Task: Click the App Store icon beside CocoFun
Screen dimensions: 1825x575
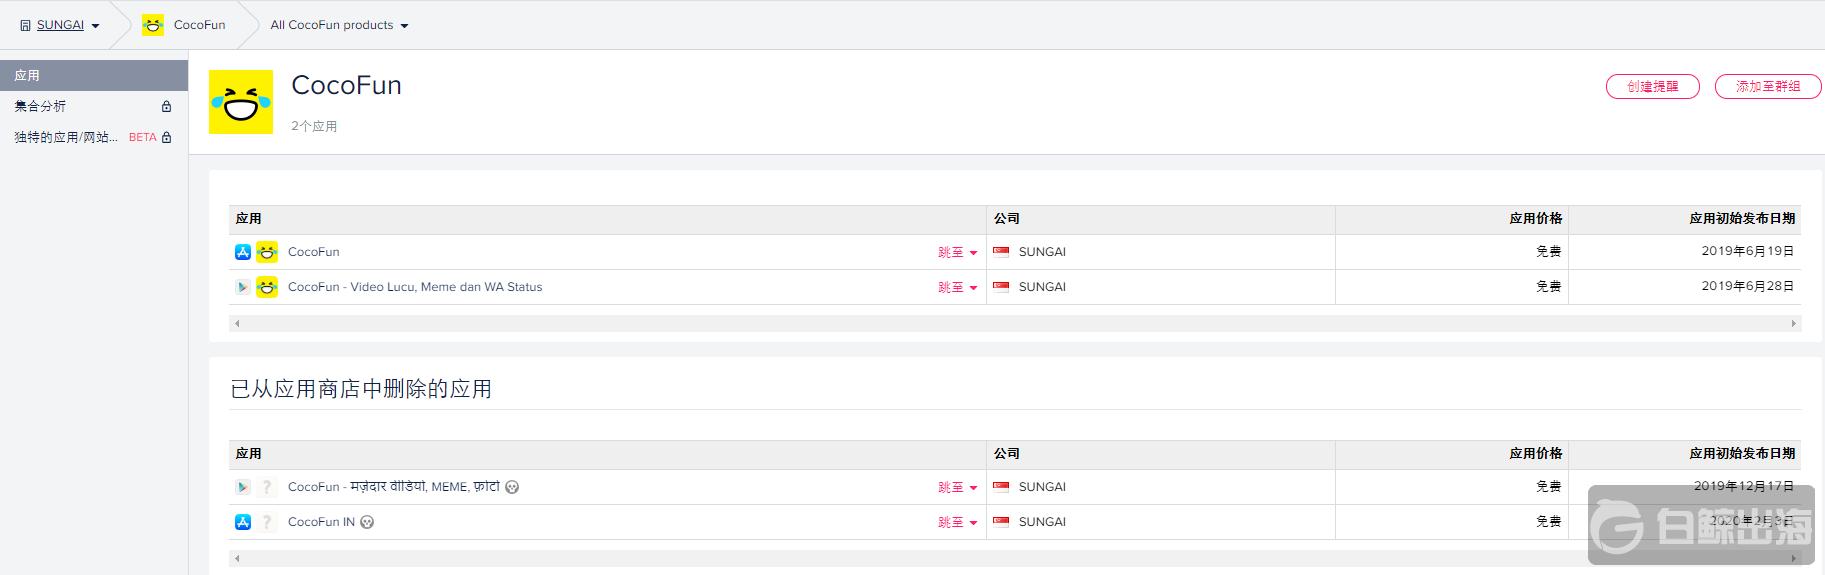Action: (x=243, y=252)
